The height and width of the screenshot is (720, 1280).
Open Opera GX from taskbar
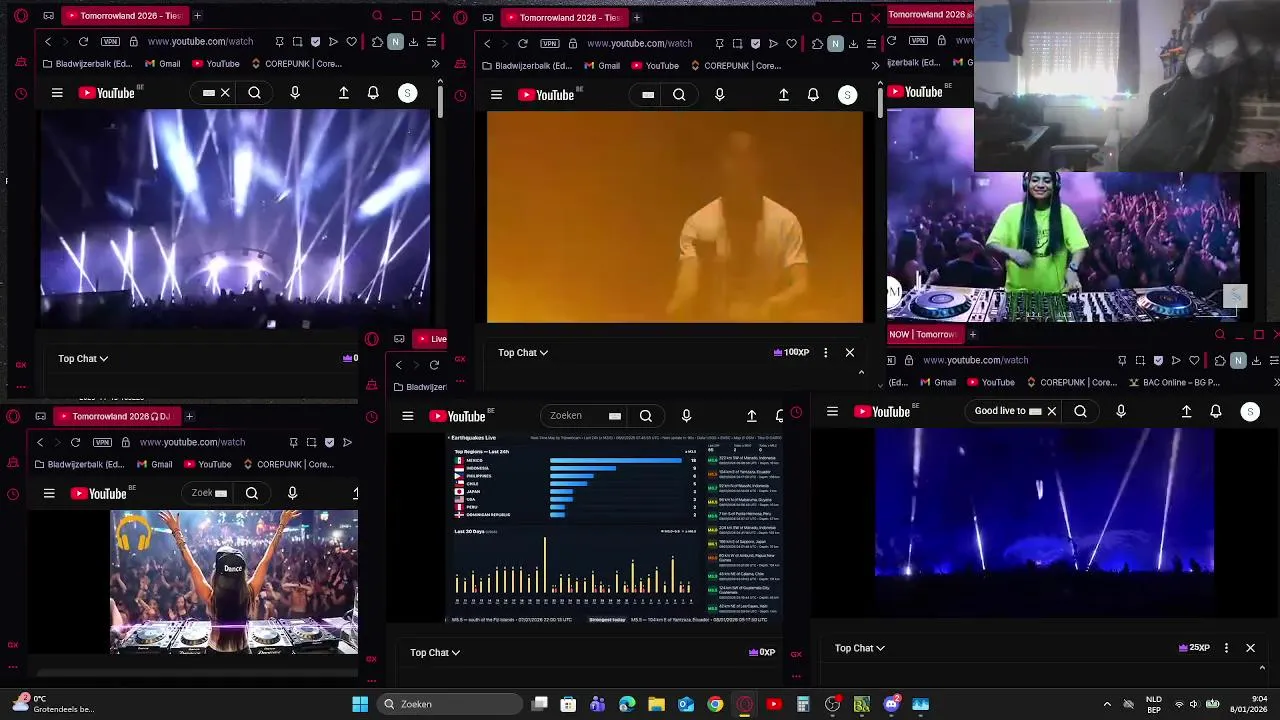point(744,704)
